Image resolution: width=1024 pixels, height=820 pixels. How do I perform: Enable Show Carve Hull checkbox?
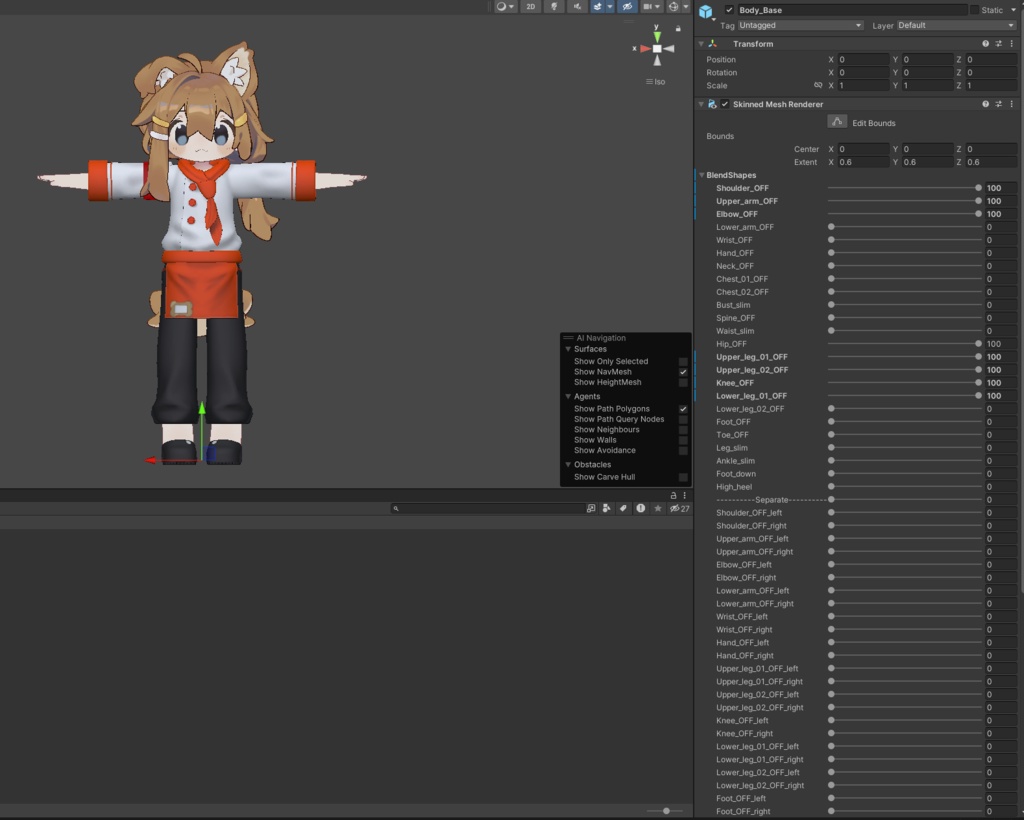click(683, 477)
